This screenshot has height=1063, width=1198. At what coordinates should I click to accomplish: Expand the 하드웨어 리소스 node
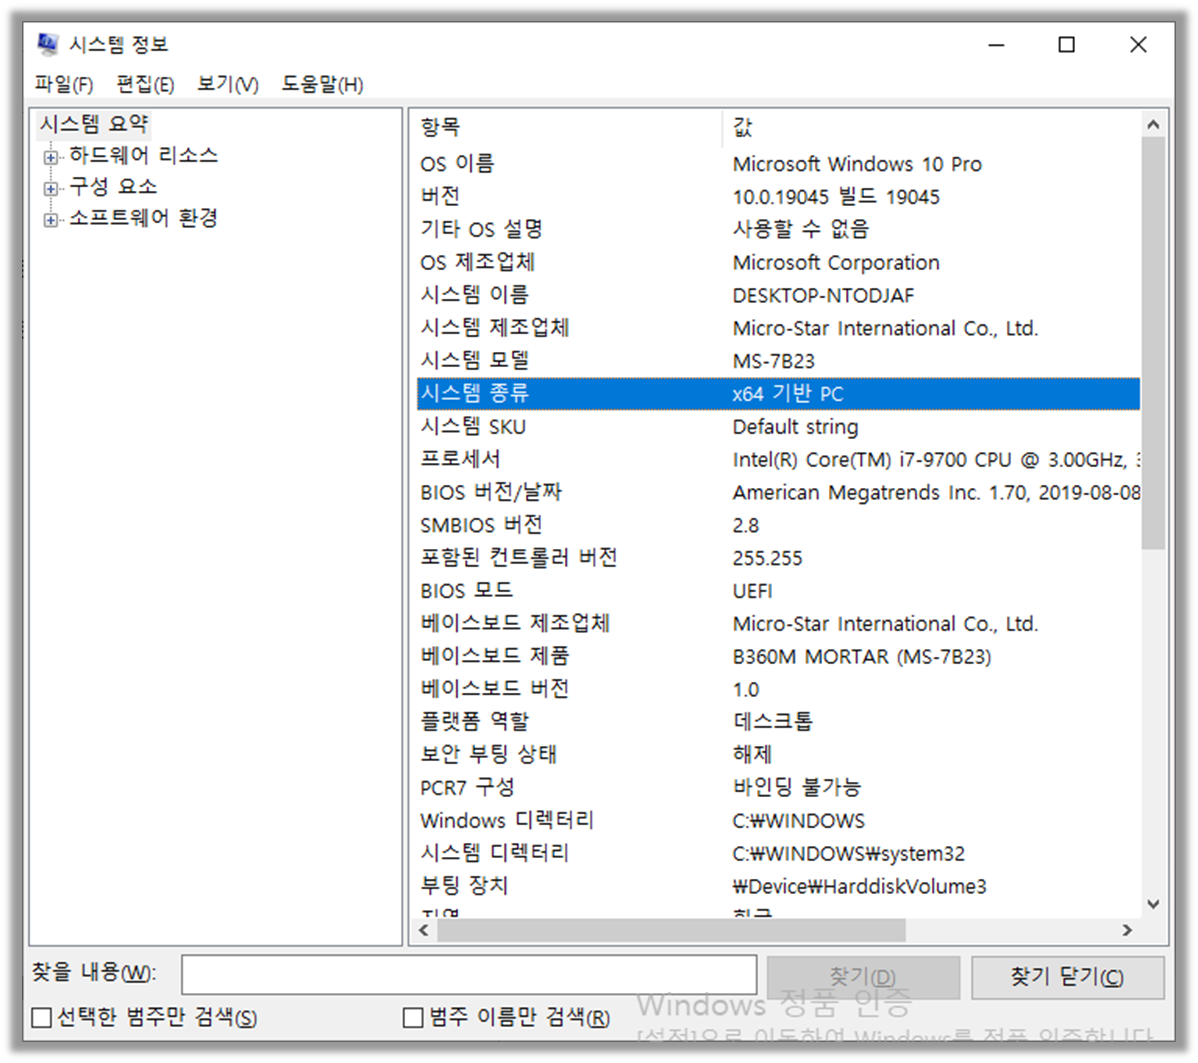click(x=50, y=157)
